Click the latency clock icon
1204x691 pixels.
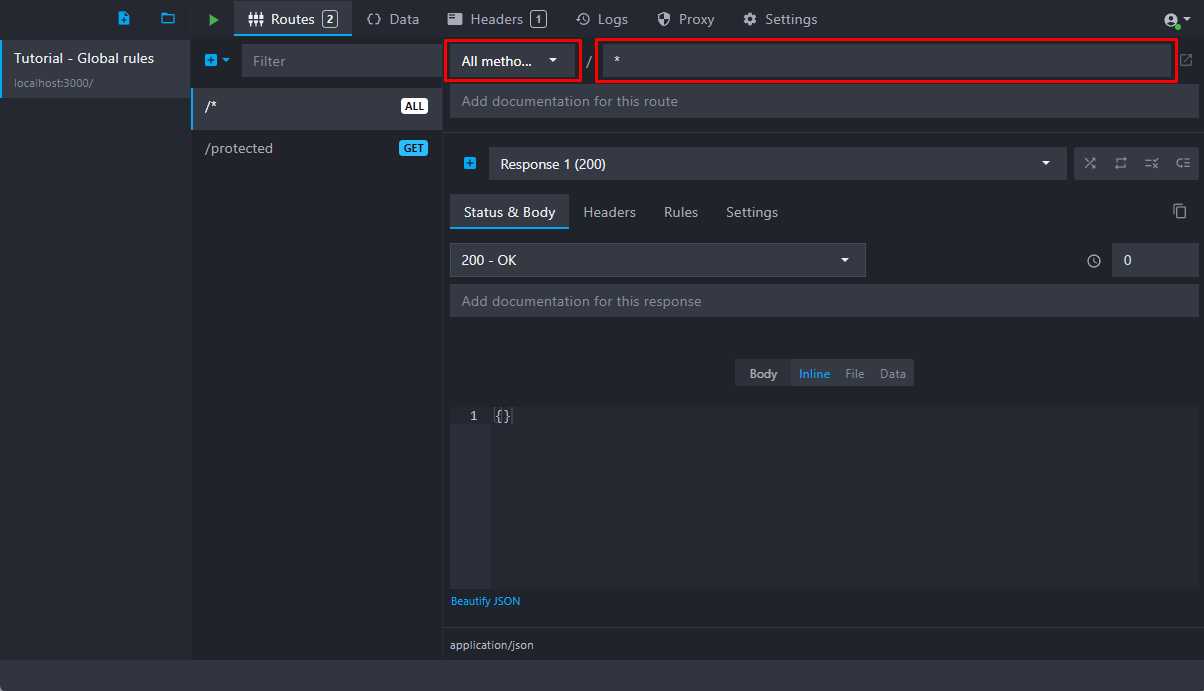pos(1094,261)
